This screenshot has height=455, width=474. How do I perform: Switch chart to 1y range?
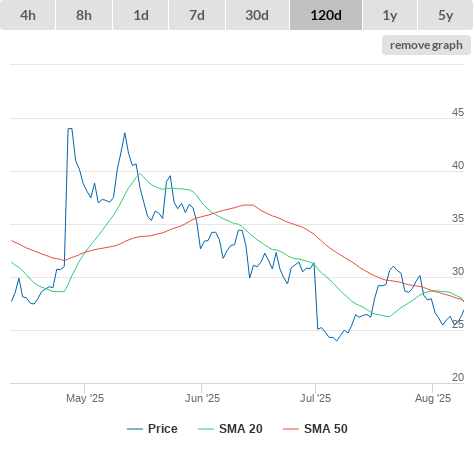click(x=390, y=15)
